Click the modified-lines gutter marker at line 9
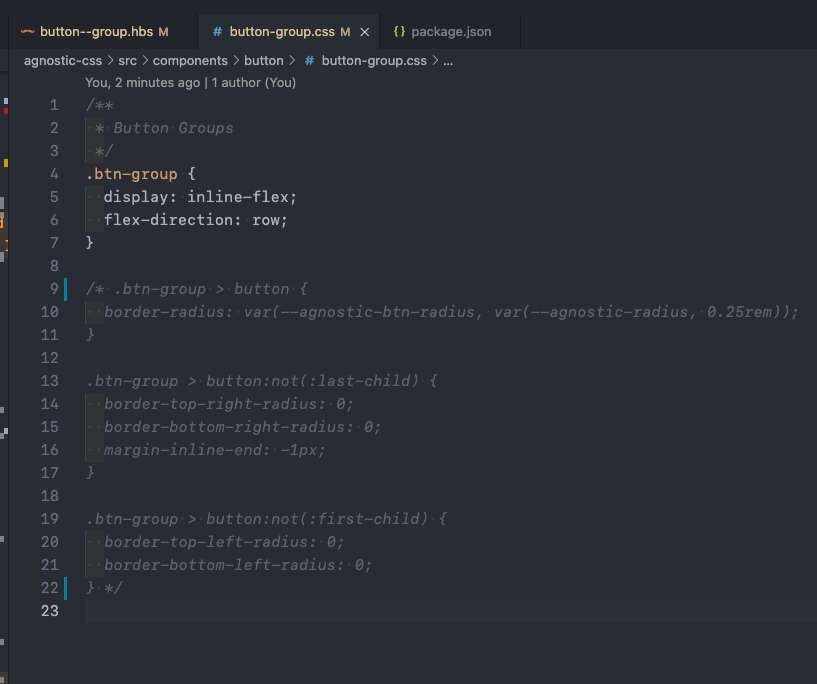 [66, 289]
